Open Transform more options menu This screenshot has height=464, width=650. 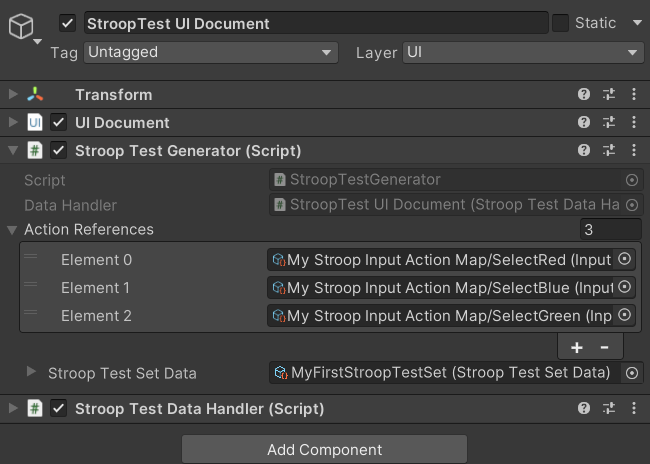pyautogui.click(x=634, y=95)
